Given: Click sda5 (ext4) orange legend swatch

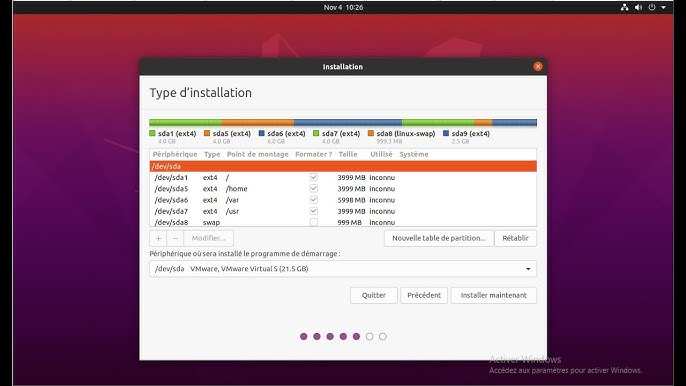Looking at the screenshot, I should (207, 133).
